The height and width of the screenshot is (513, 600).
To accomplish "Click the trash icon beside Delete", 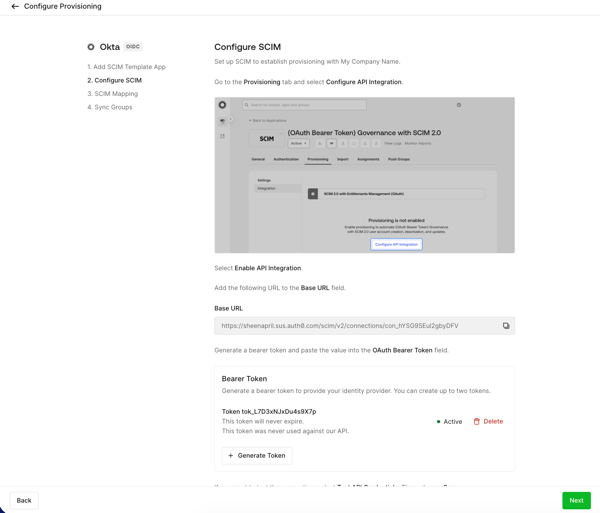I will point(476,422).
